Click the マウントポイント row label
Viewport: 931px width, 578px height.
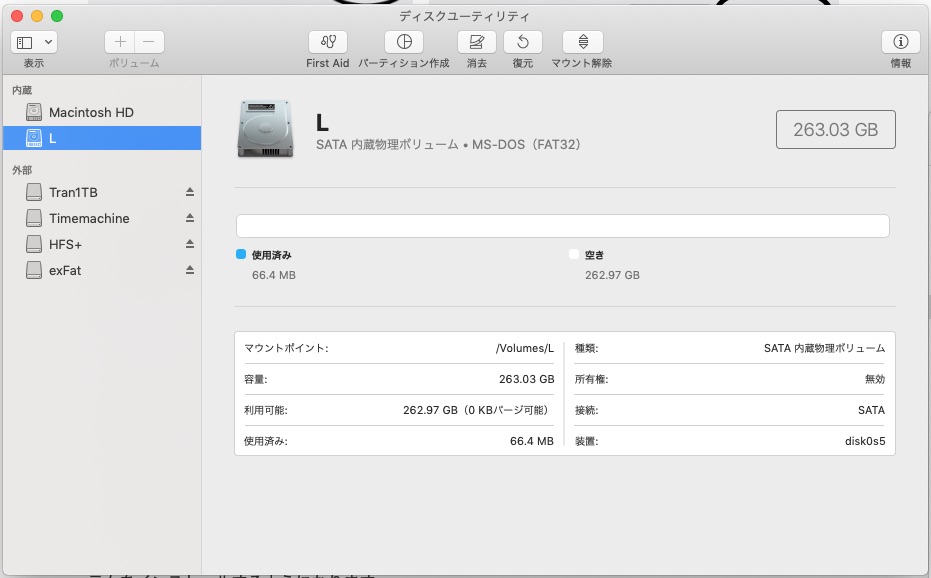coord(286,348)
